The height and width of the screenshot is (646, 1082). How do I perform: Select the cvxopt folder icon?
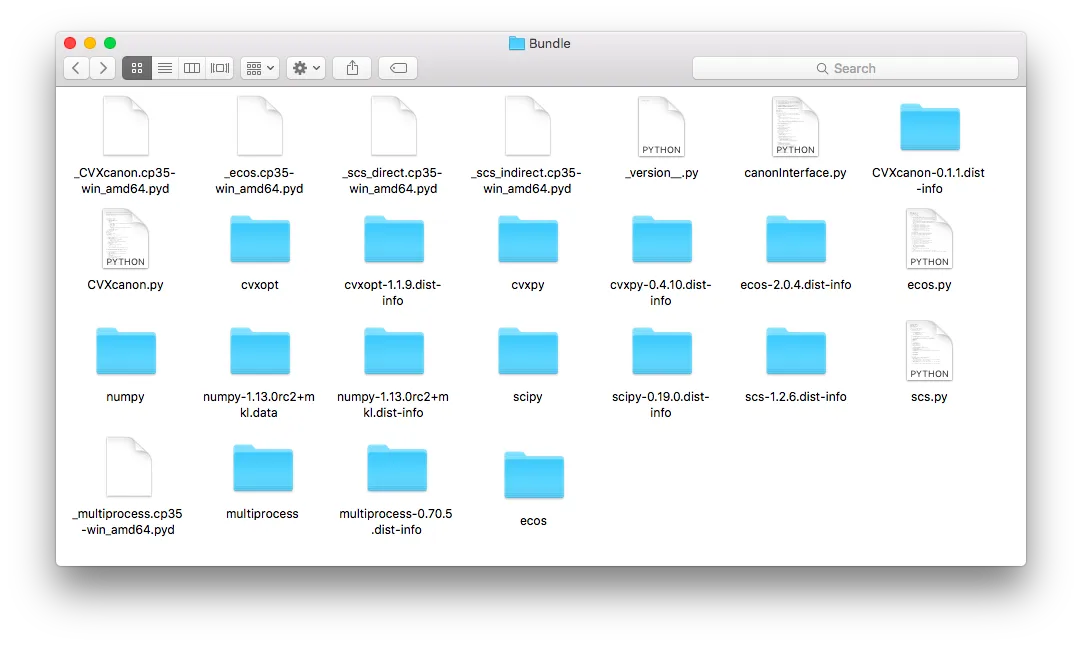pos(259,239)
